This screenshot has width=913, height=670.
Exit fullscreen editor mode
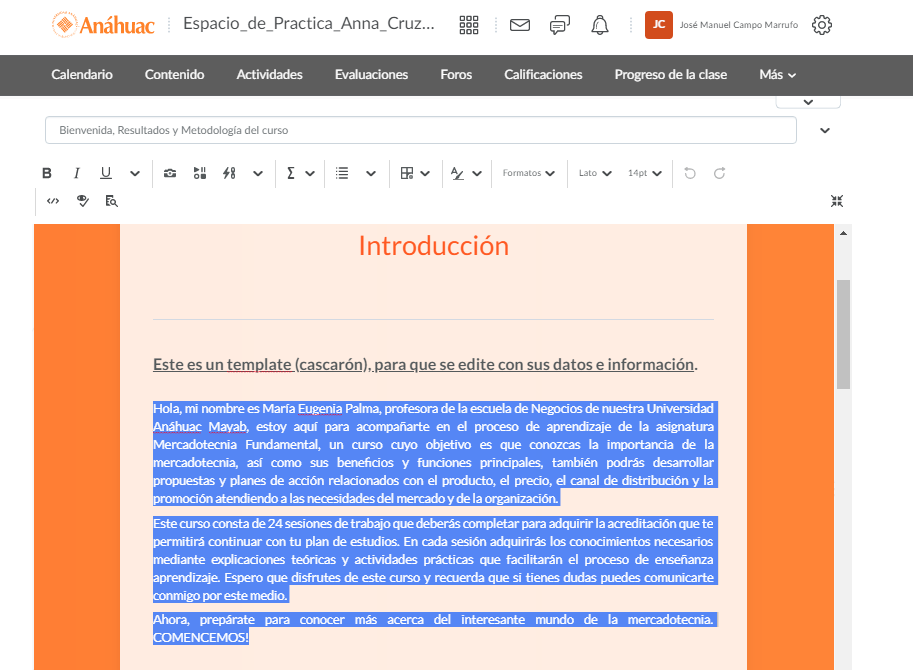[x=837, y=201]
